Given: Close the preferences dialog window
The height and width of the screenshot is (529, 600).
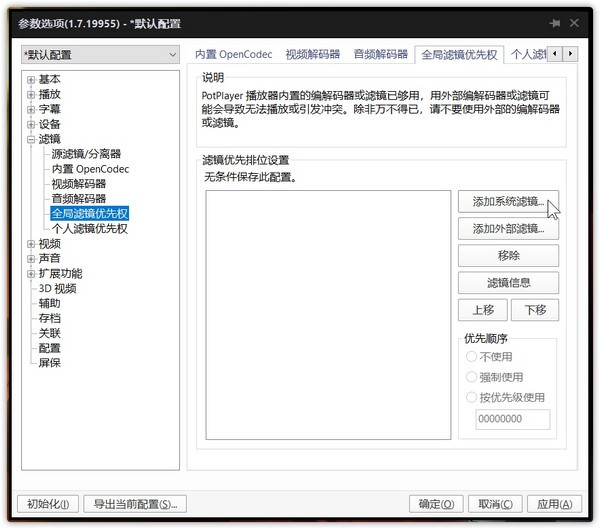Looking at the screenshot, I should [578, 22].
